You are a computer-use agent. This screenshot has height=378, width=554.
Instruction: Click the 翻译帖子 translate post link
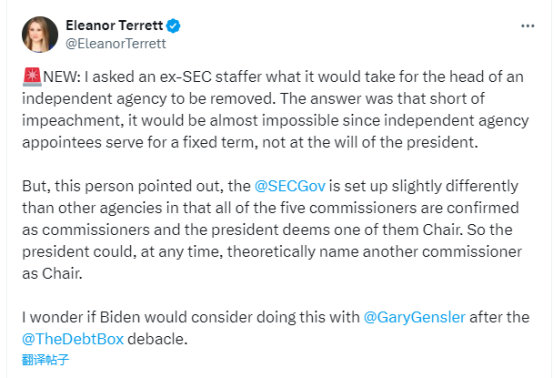[x=45, y=360]
